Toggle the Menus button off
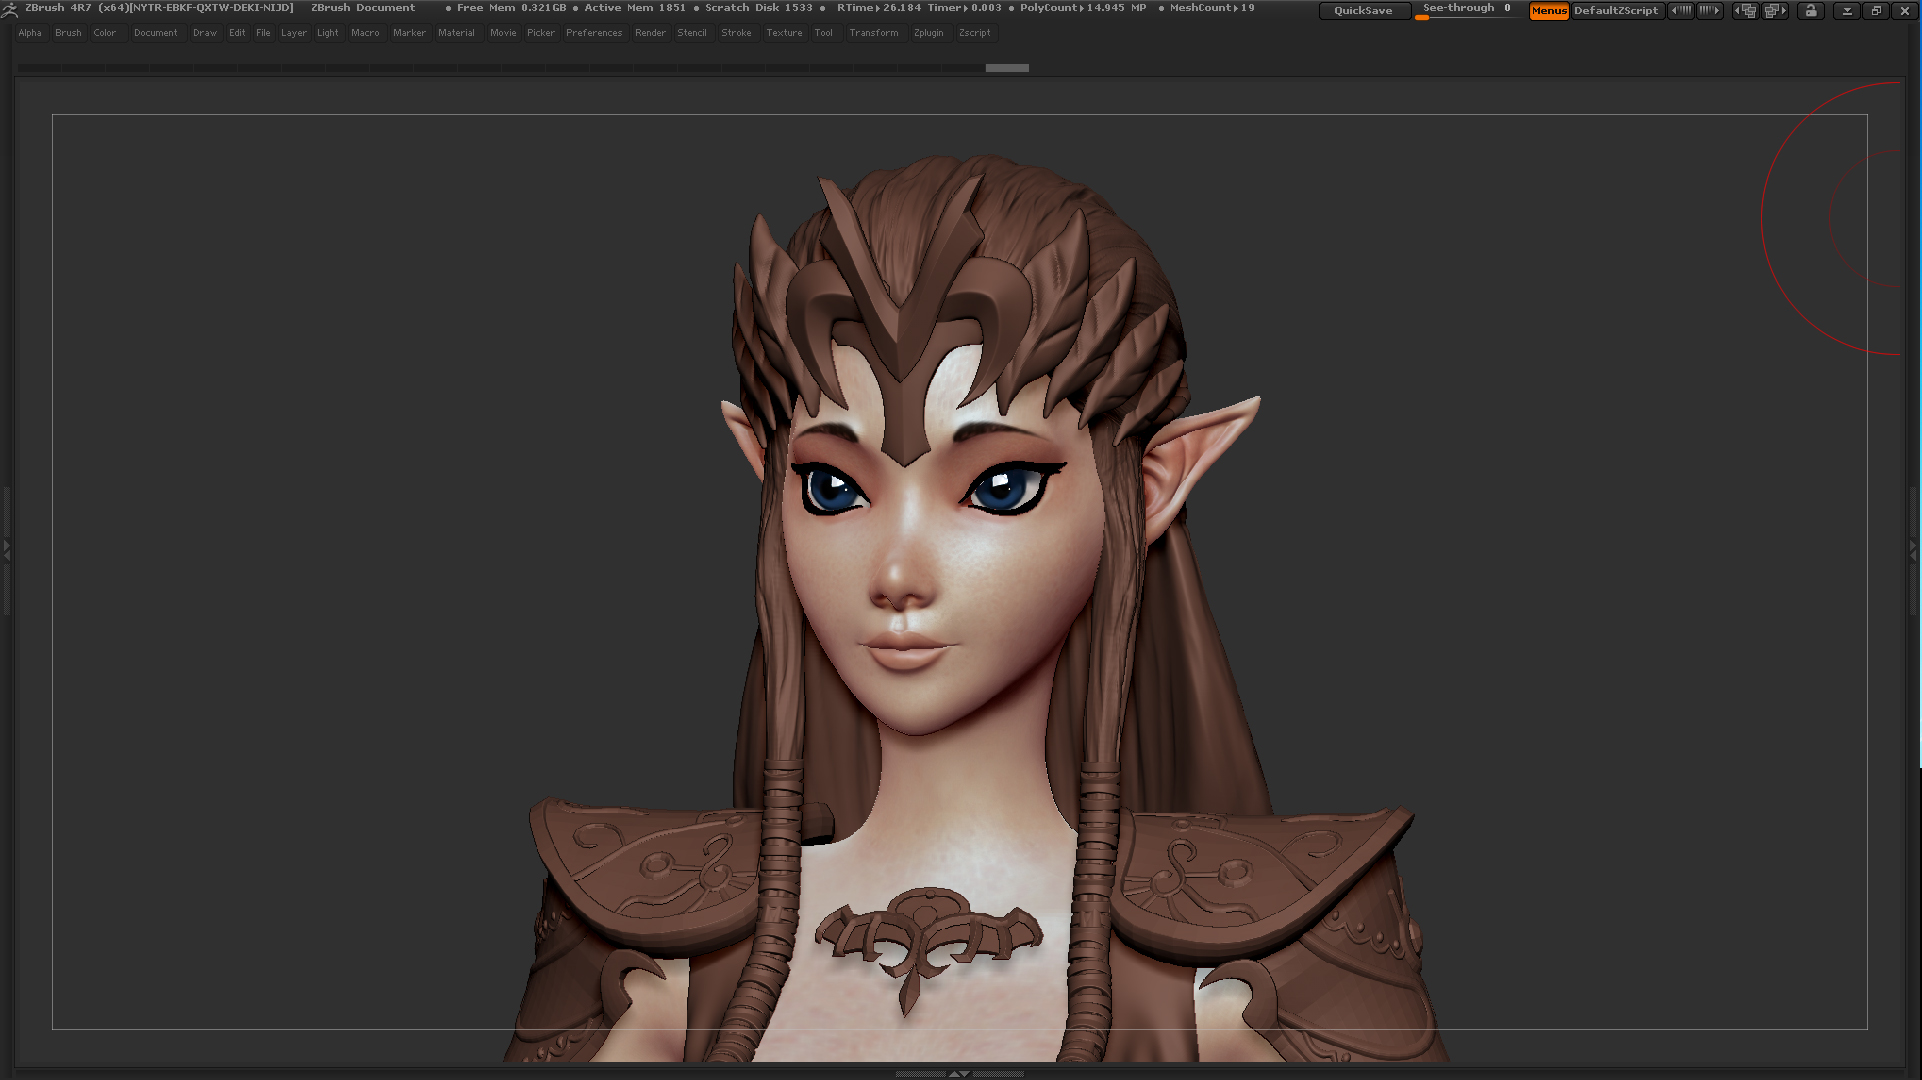Screen dimensions: 1922x1080 [x=1549, y=11]
